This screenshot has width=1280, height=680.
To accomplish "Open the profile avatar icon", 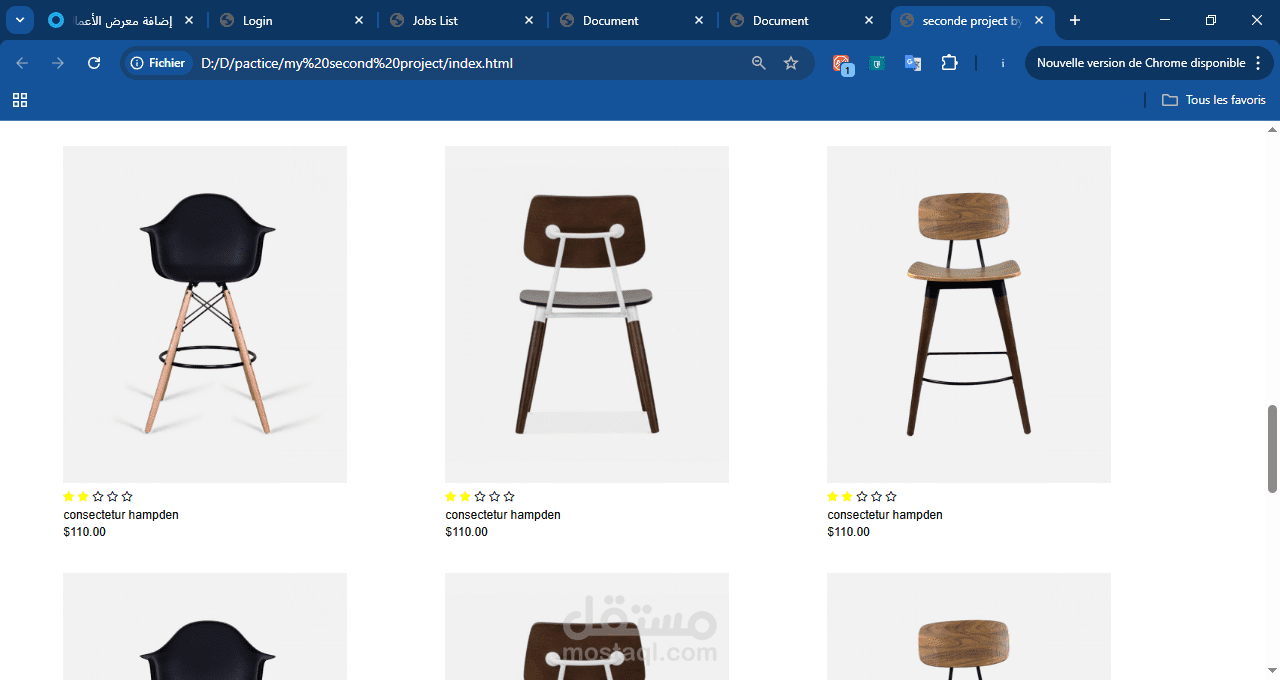I will click(x=1003, y=63).
